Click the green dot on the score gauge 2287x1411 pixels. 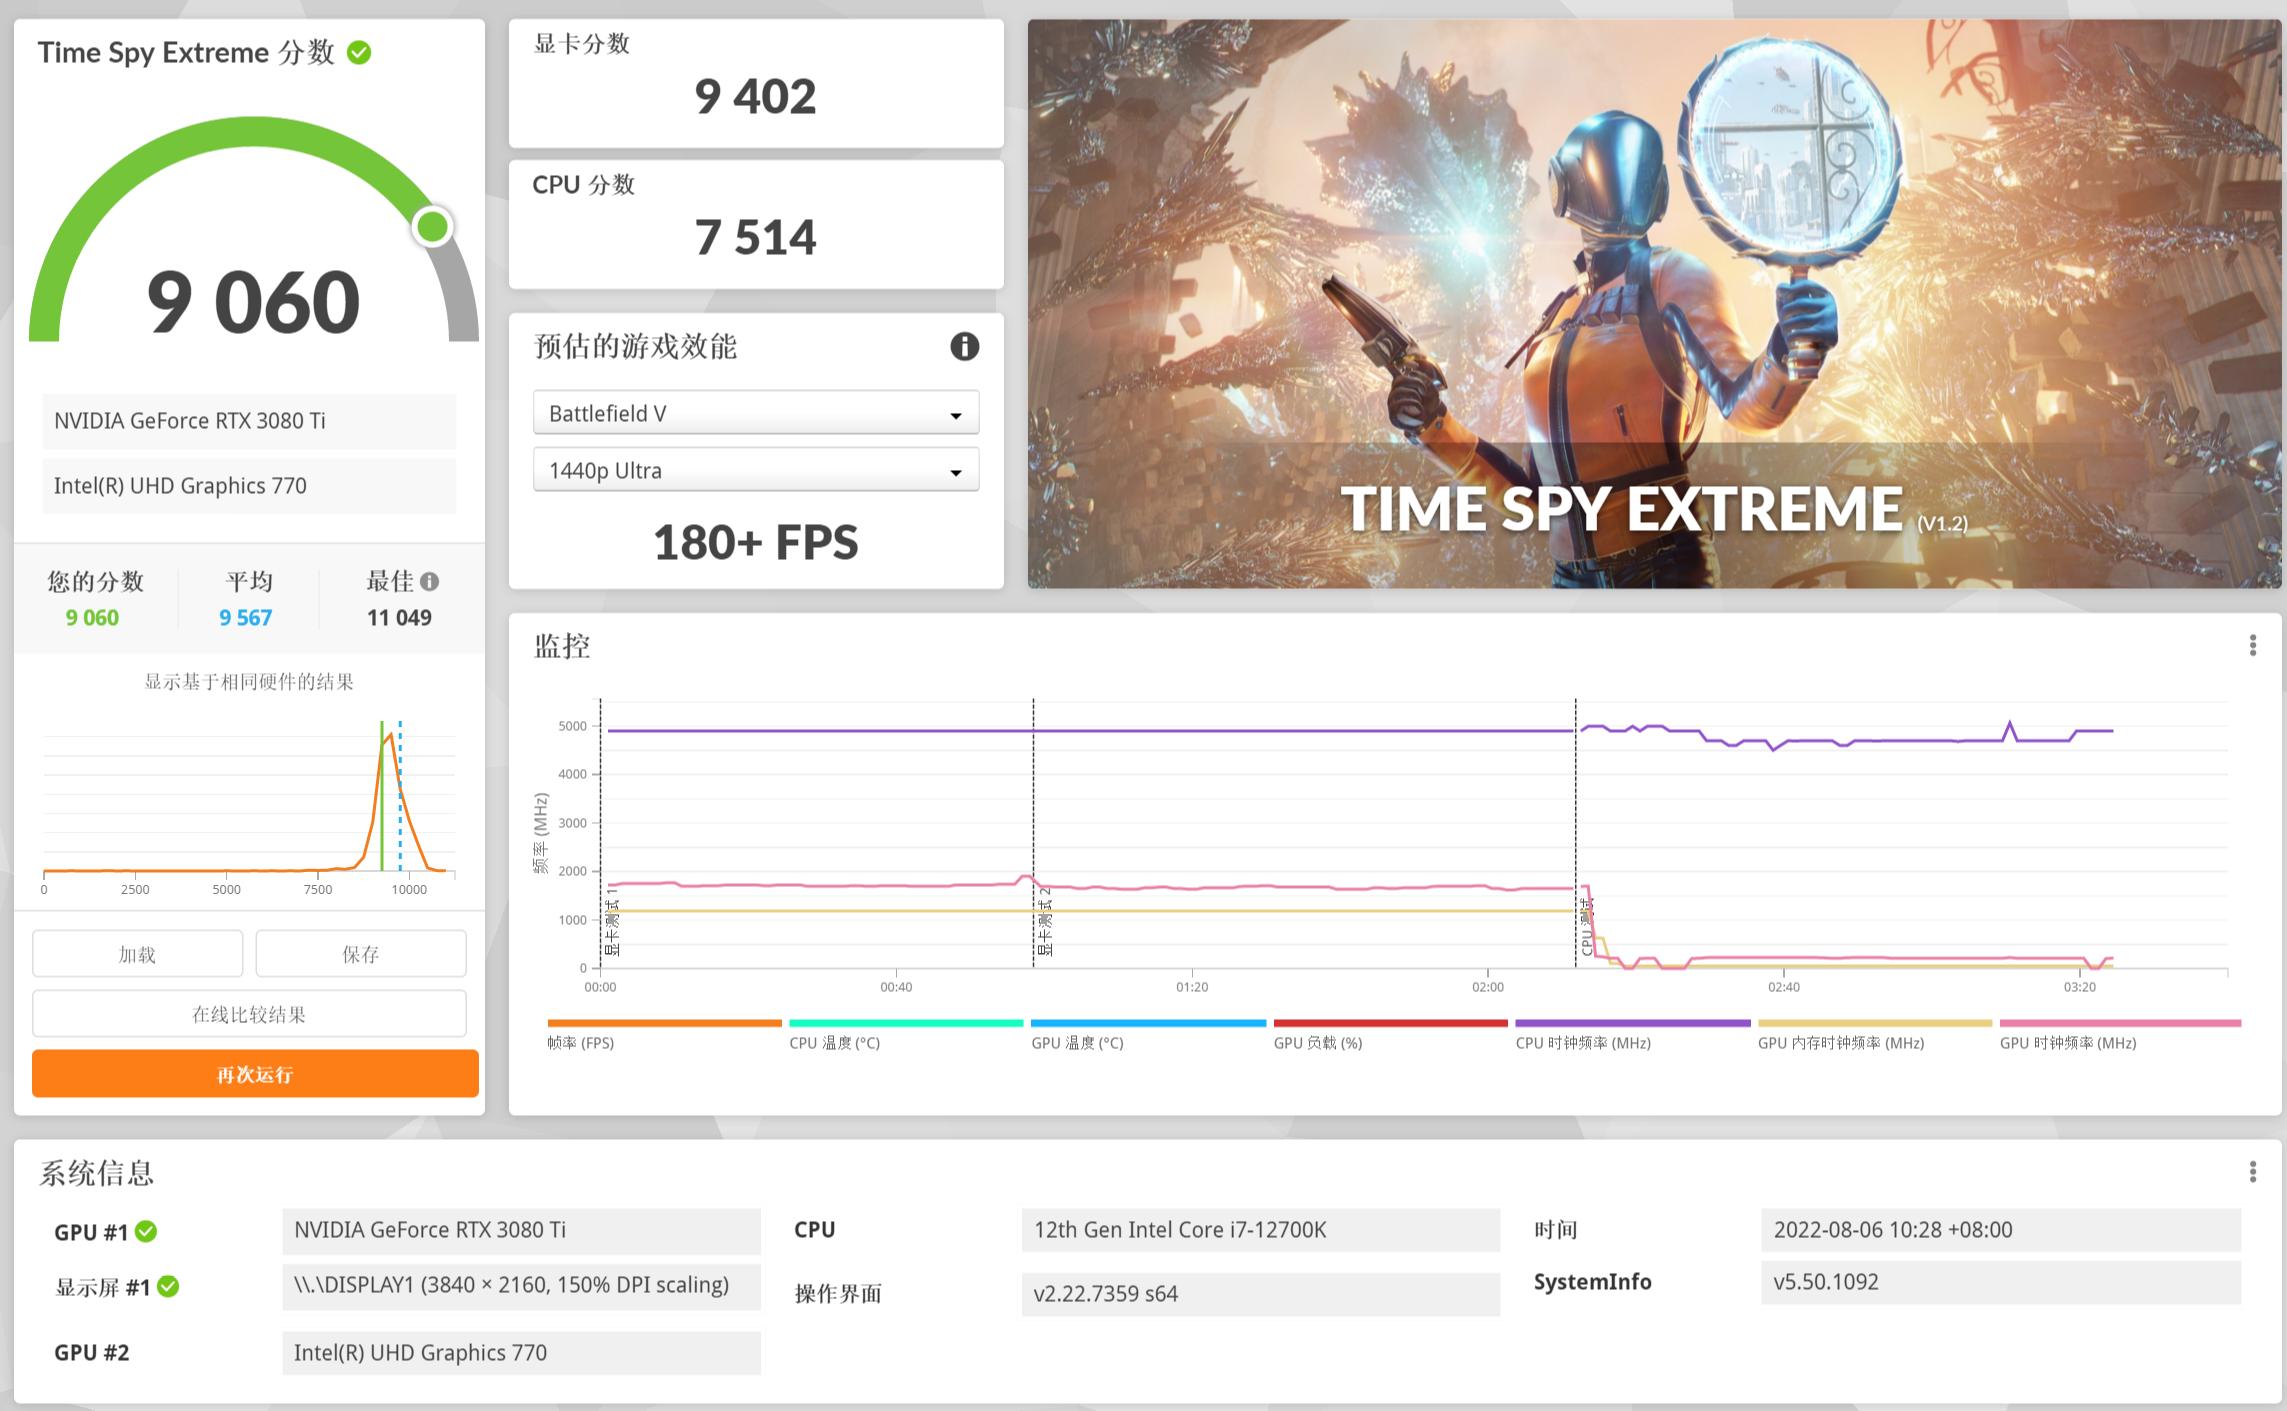[433, 227]
